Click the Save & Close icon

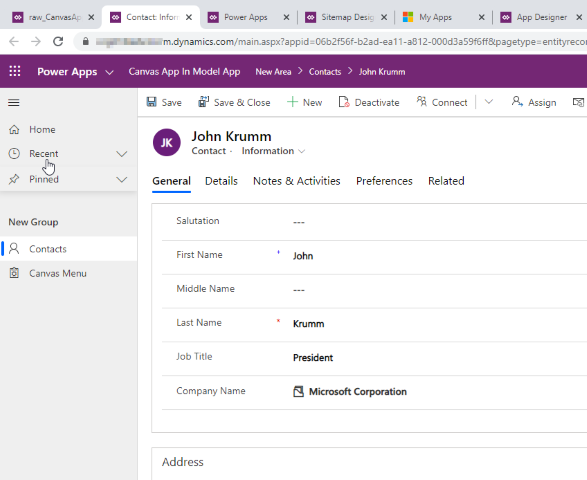(x=204, y=102)
